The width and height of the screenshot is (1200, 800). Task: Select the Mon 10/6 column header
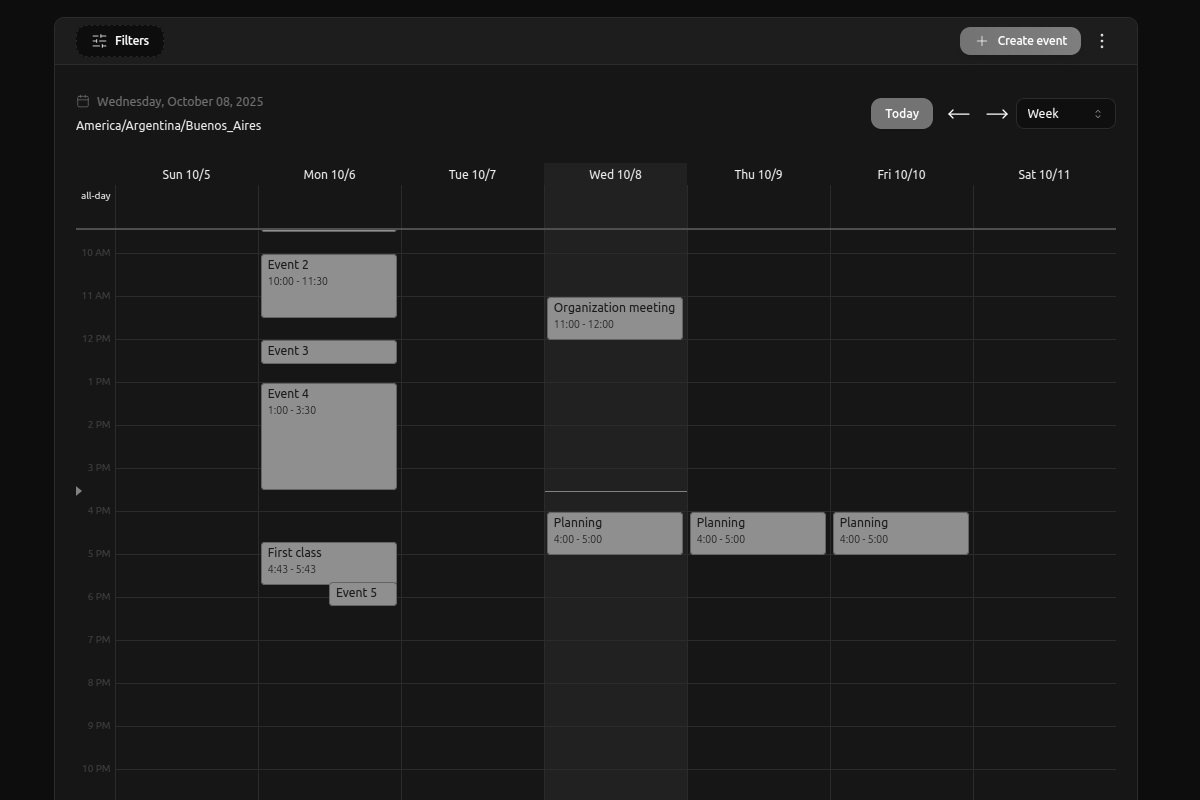329,174
